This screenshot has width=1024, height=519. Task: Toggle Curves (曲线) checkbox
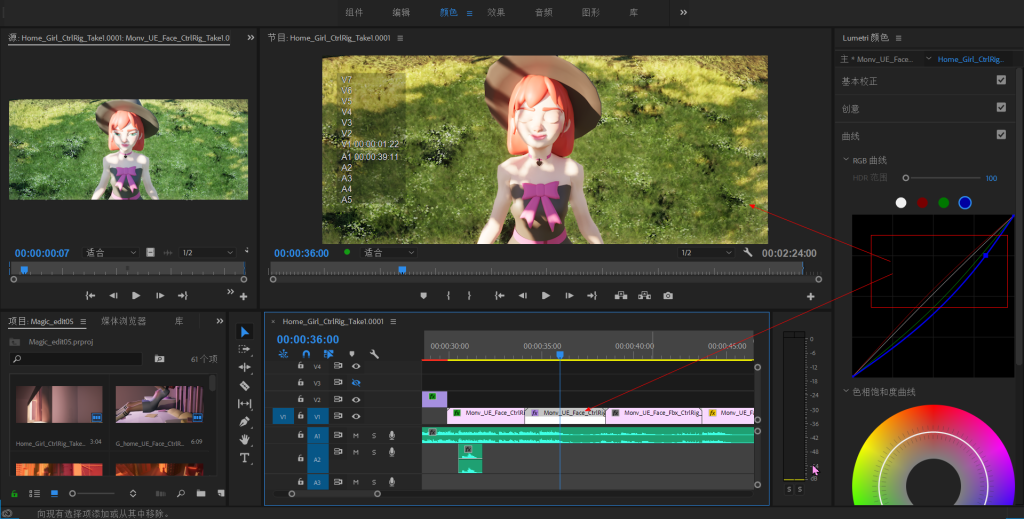1001,134
